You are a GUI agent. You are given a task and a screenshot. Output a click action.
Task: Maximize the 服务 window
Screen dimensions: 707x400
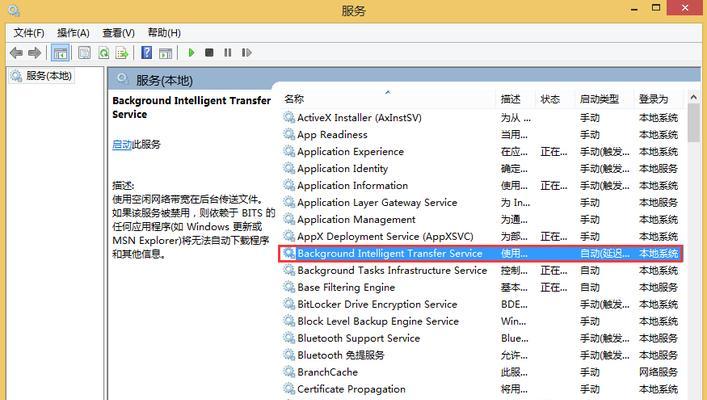click(x=656, y=8)
